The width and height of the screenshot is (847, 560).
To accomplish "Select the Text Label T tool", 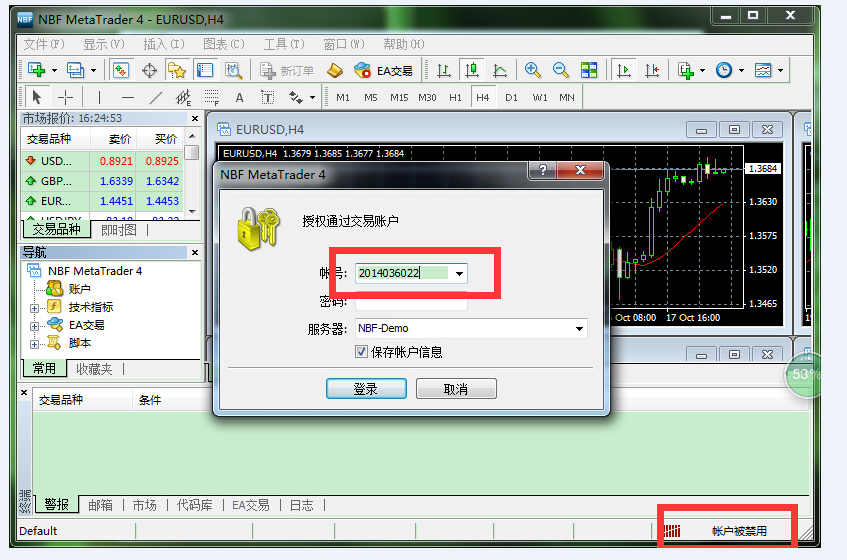I will pos(267,97).
